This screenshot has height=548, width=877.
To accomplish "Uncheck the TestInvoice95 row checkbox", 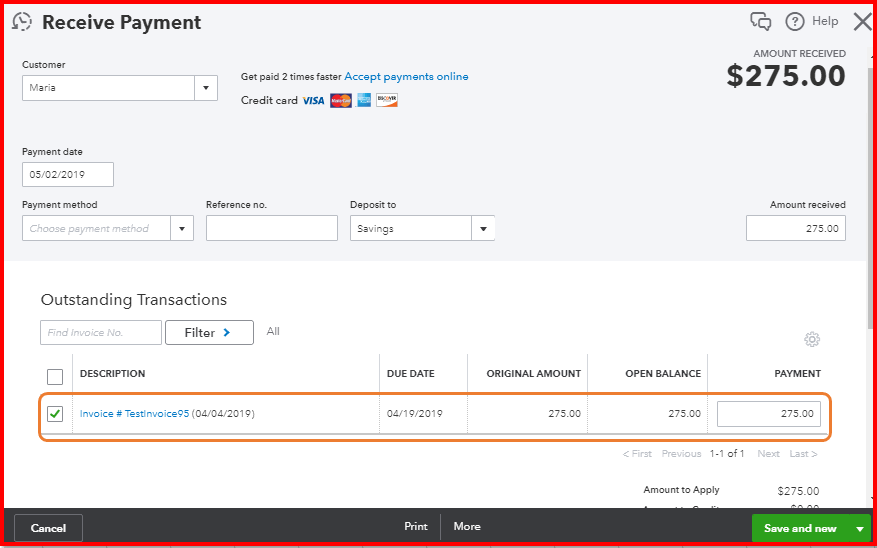I will 55,414.
